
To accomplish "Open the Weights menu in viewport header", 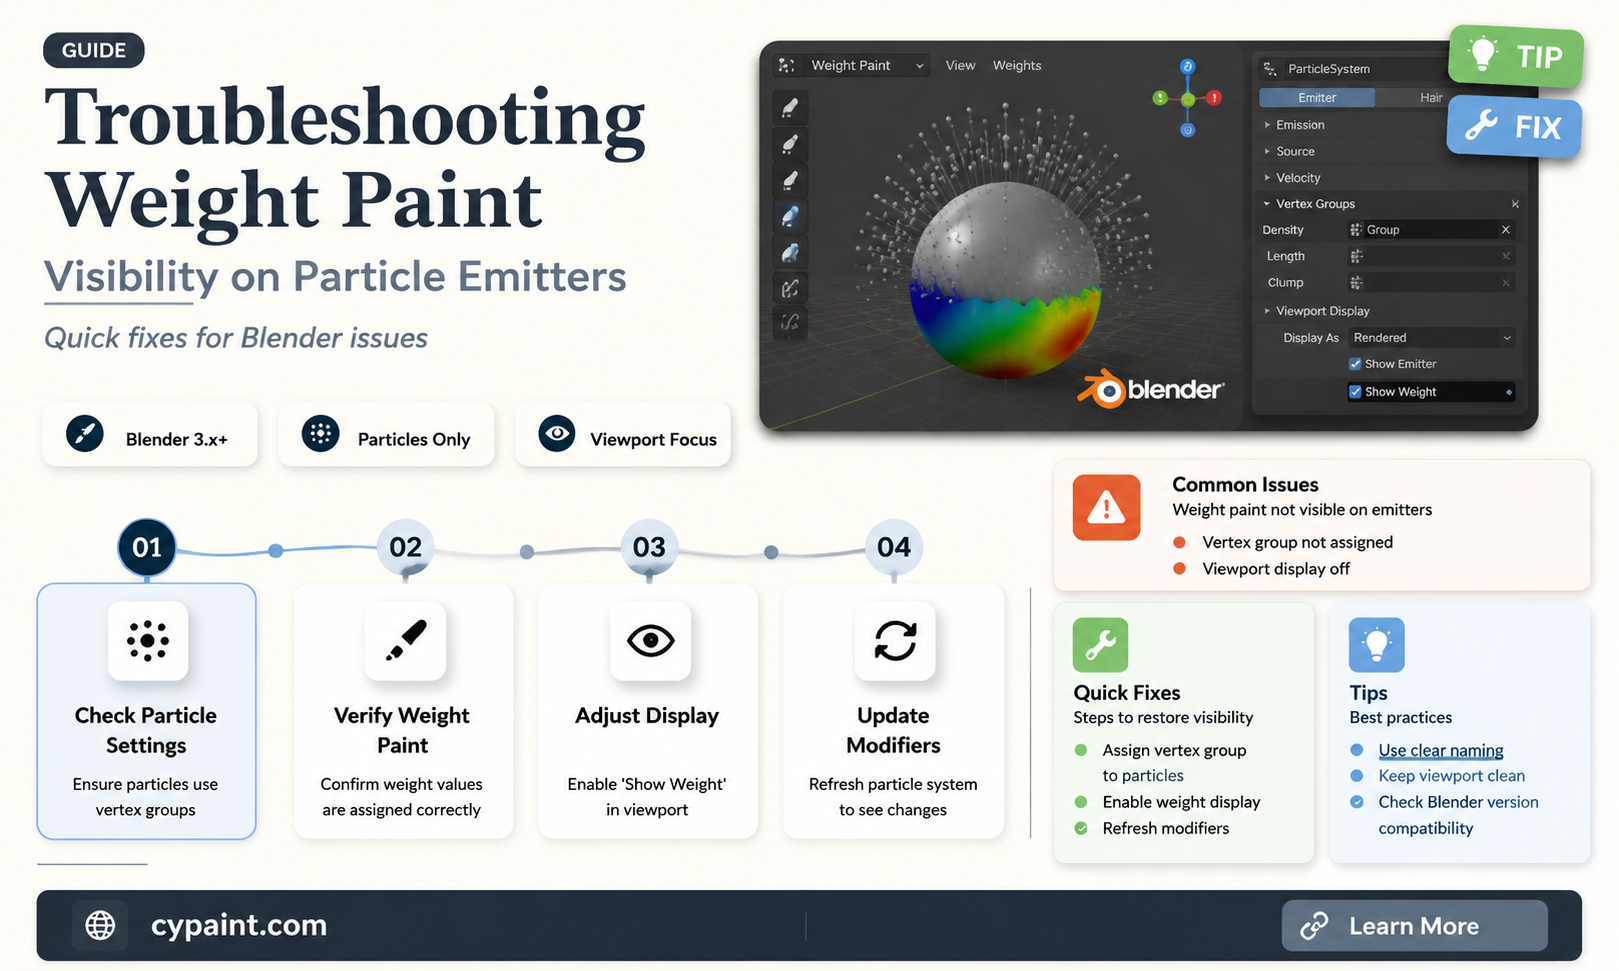I will pyautogui.click(x=1017, y=65).
